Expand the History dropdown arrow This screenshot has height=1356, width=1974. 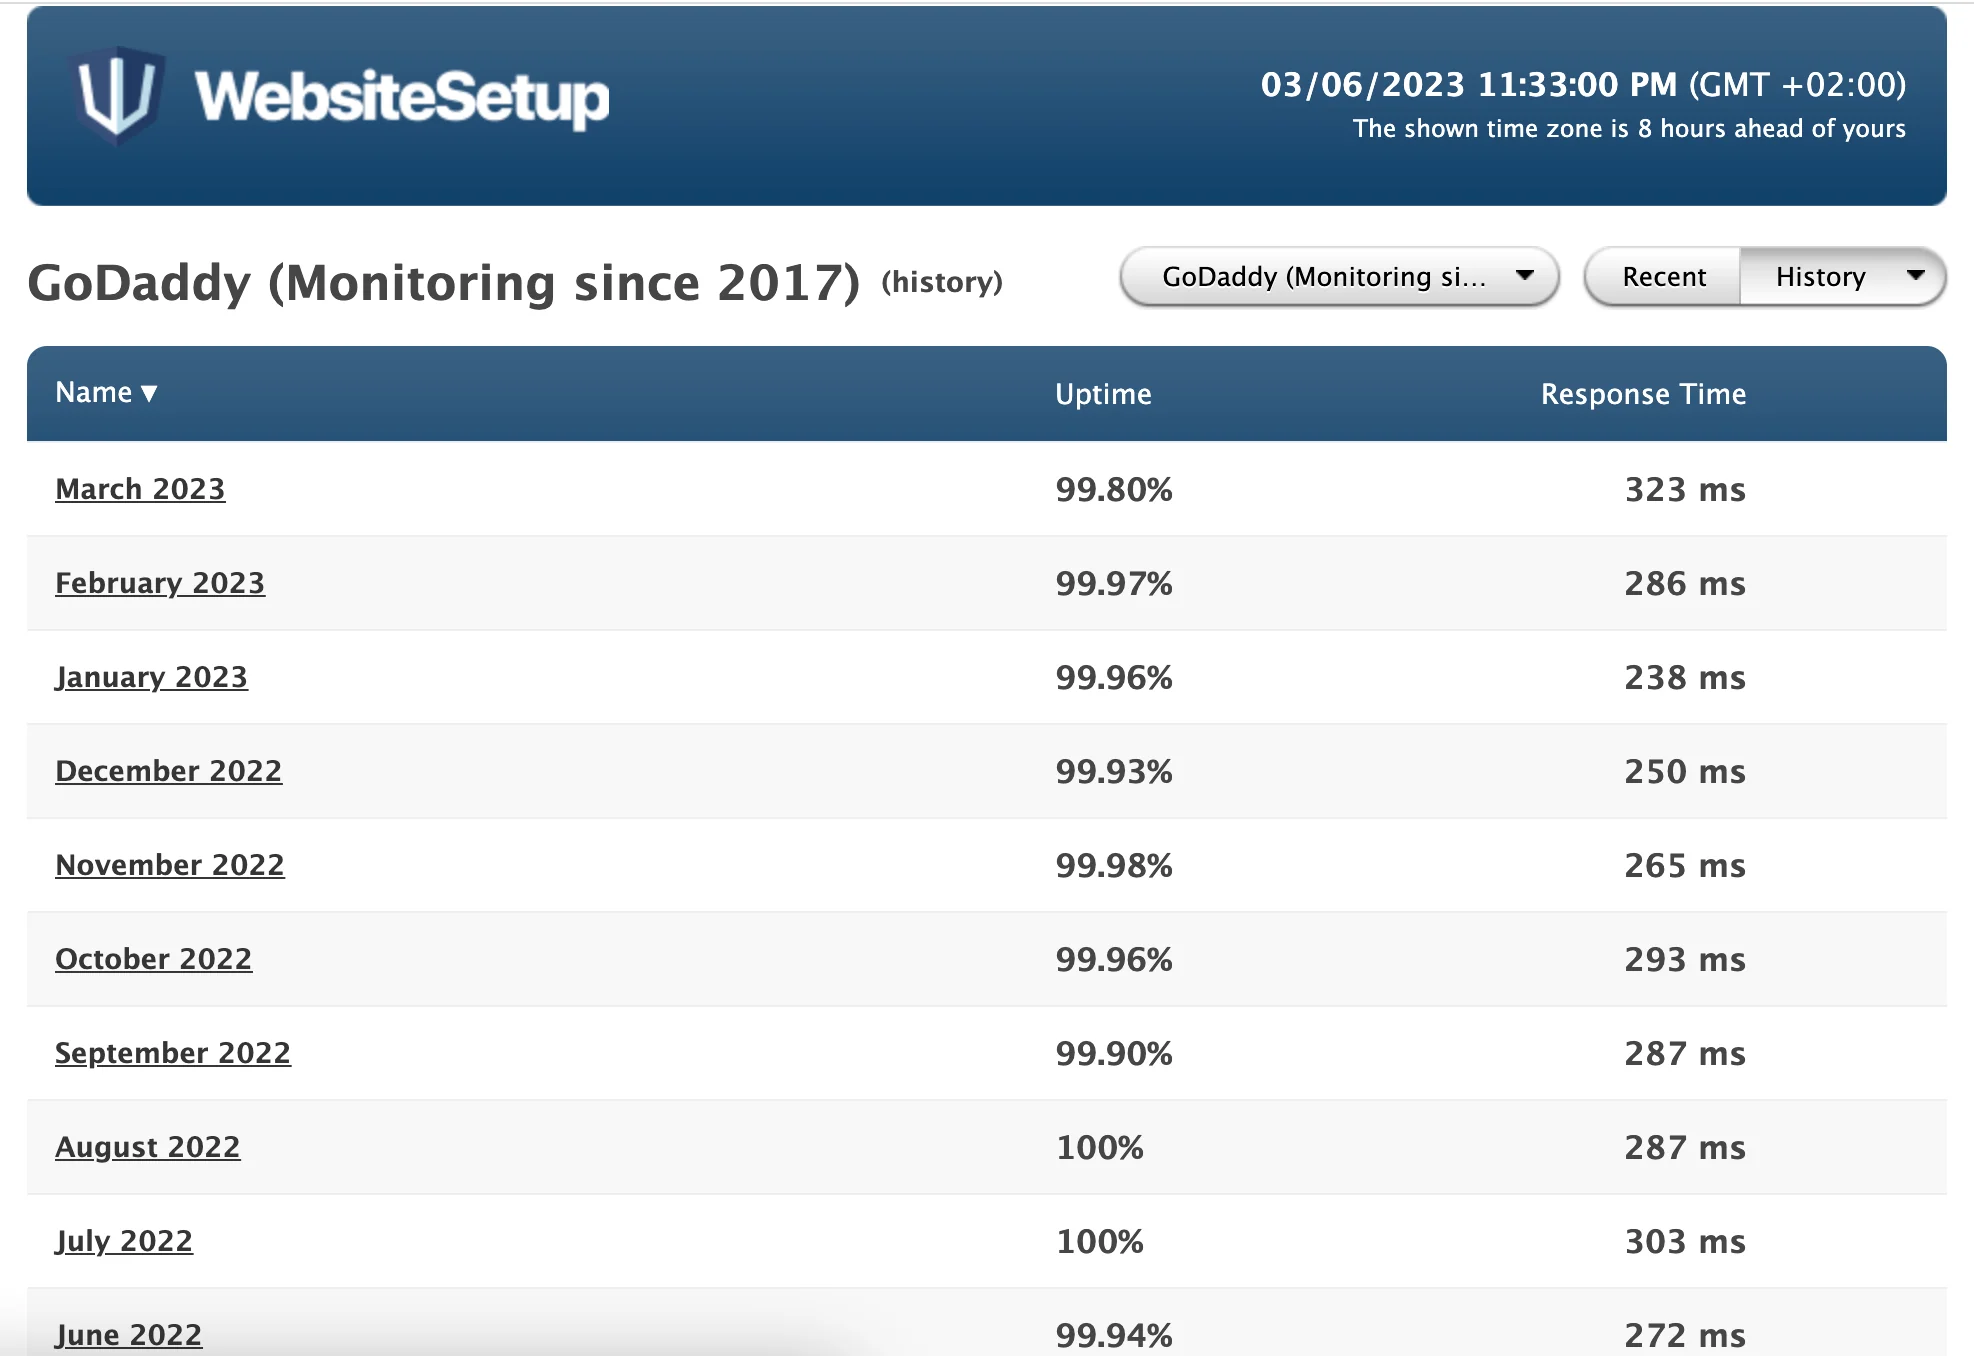tap(1916, 277)
